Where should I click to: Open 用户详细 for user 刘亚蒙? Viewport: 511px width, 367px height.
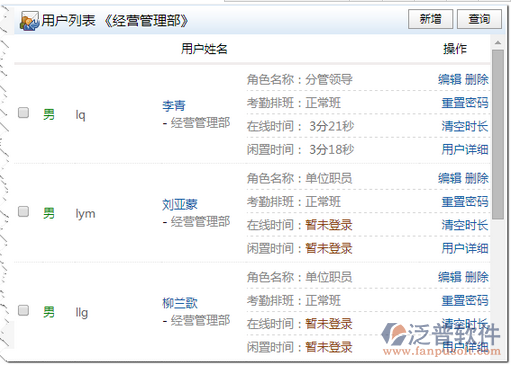point(465,248)
